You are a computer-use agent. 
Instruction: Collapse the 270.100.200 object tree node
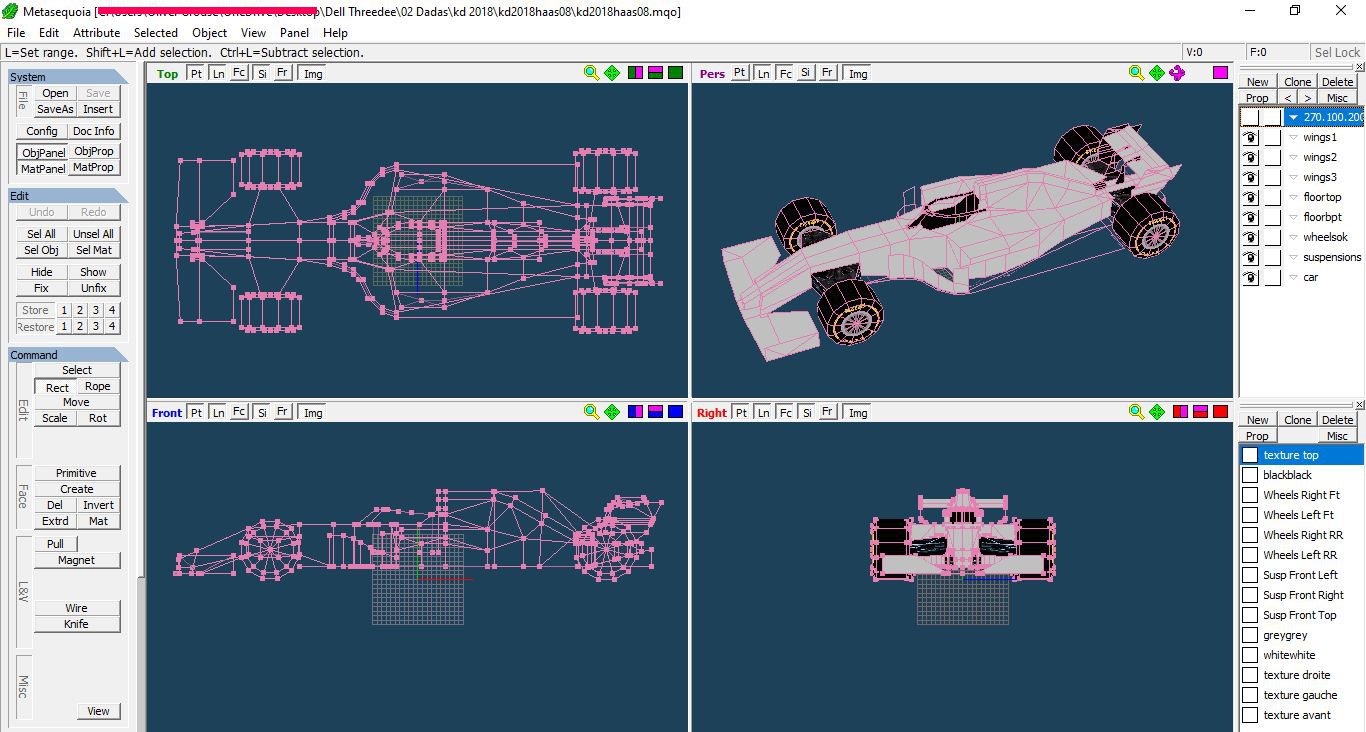click(x=1293, y=118)
